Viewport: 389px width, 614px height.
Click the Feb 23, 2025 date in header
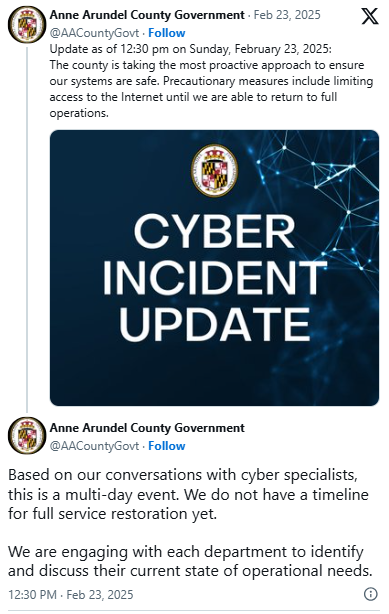pyautogui.click(x=287, y=15)
